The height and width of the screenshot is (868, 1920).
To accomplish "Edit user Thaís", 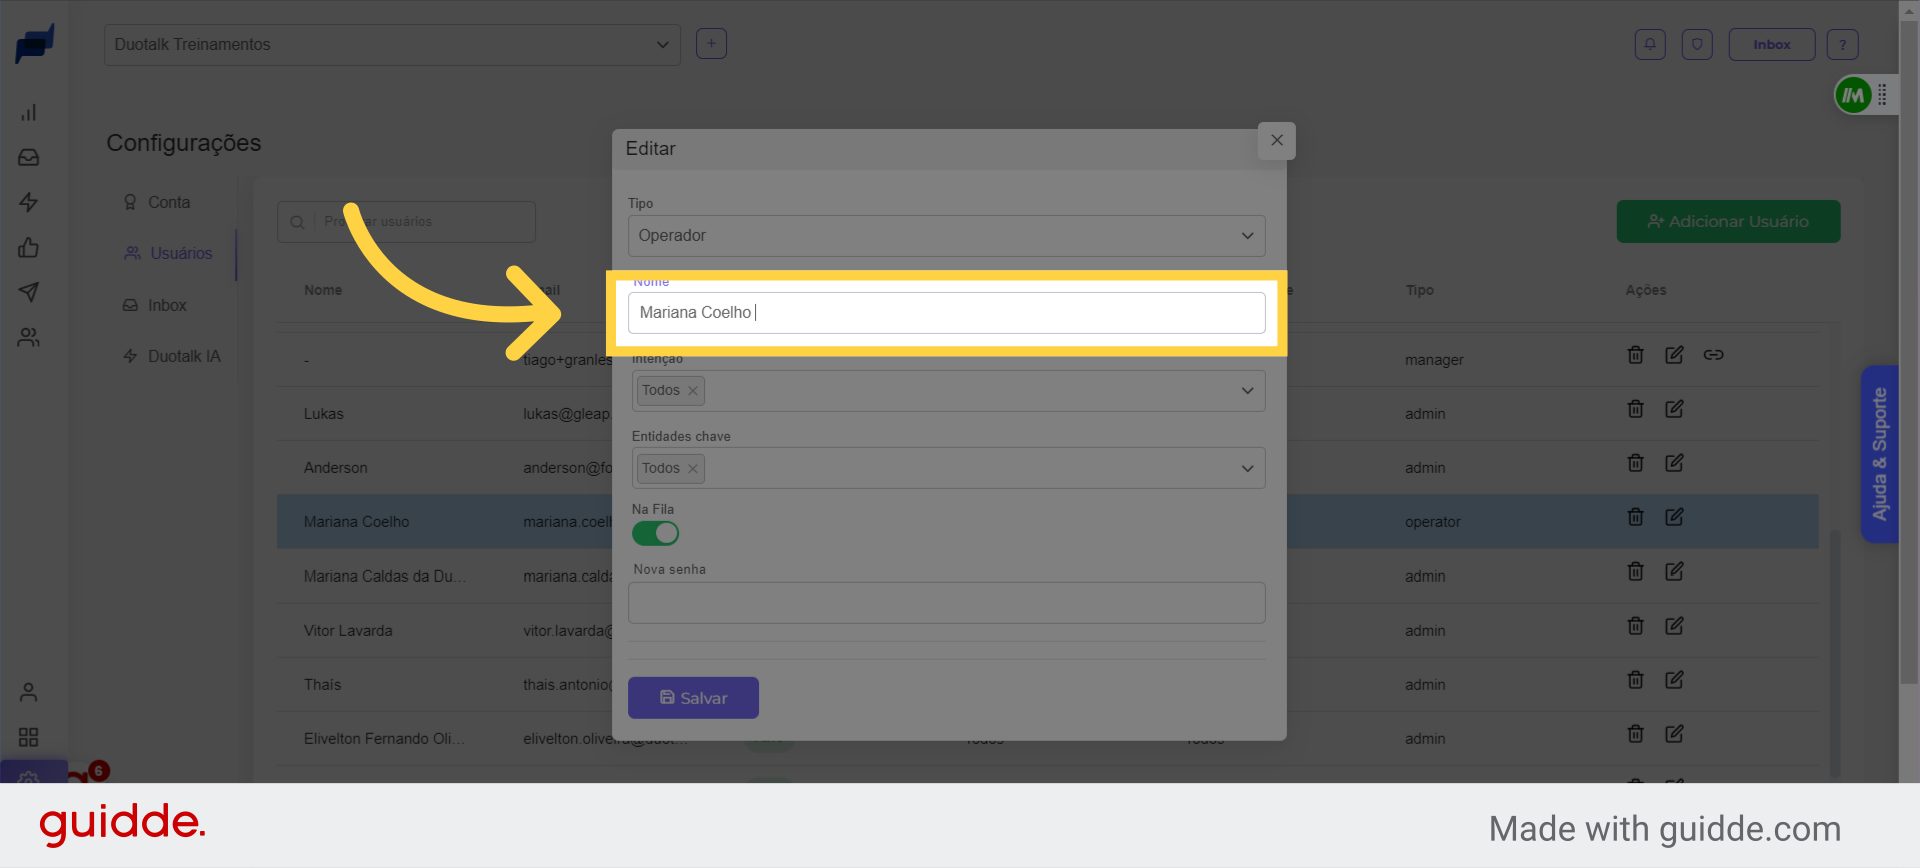I will pyautogui.click(x=1674, y=680).
